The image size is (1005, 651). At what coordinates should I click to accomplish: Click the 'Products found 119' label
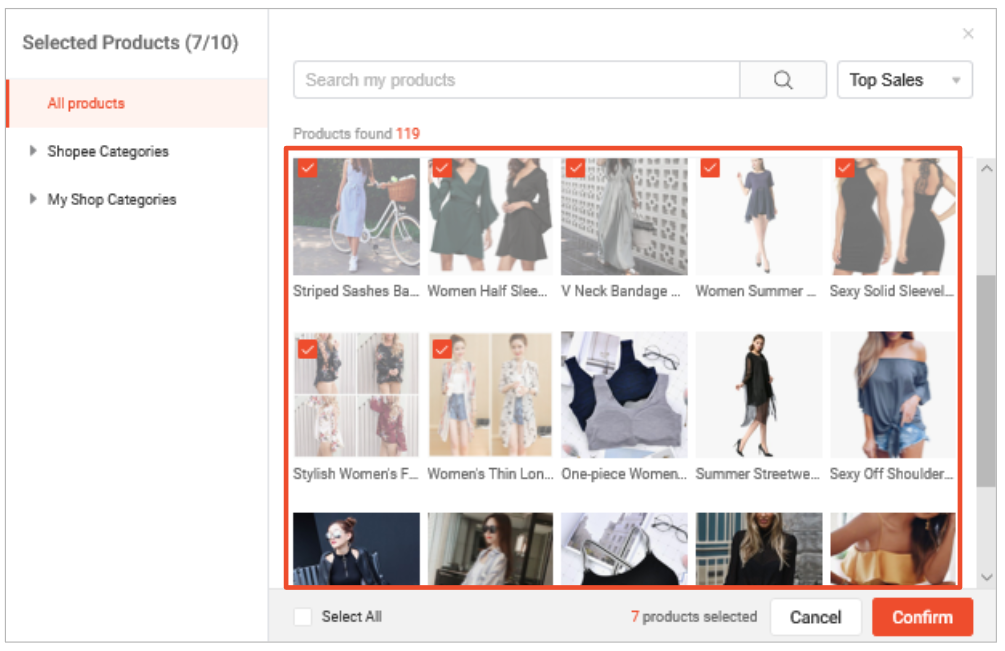click(356, 133)
